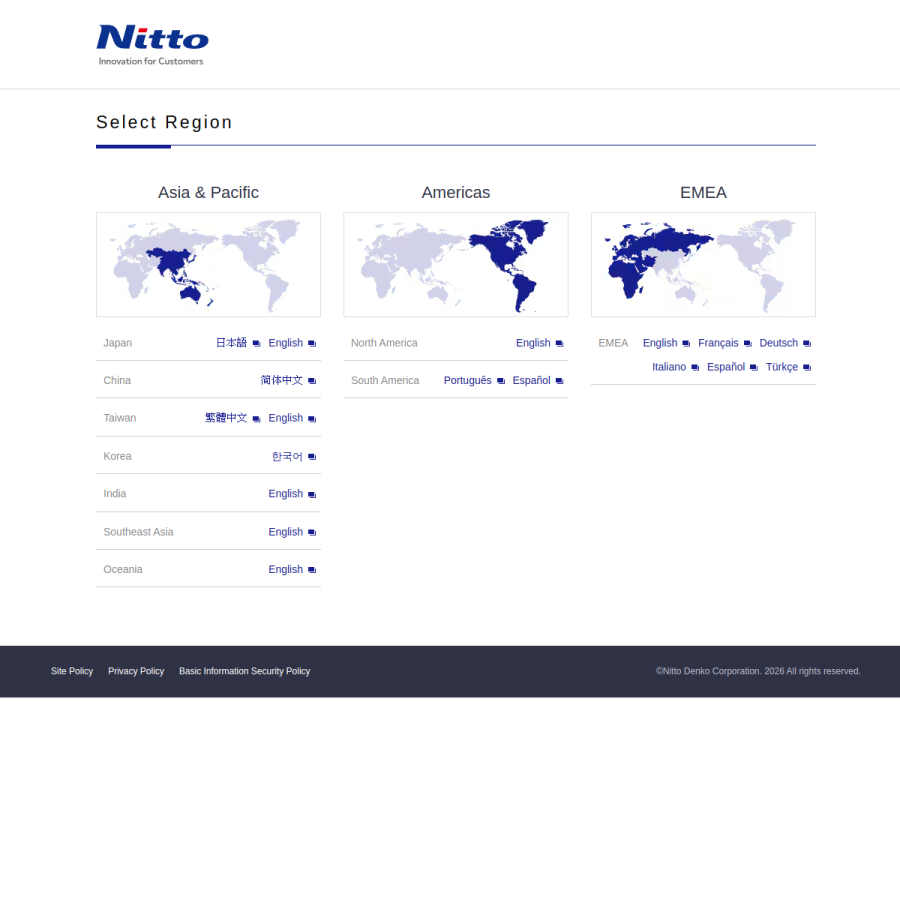900x900 pixels.
Task: Open Japan site in 日本語
Action: click(x=231, y=343)
